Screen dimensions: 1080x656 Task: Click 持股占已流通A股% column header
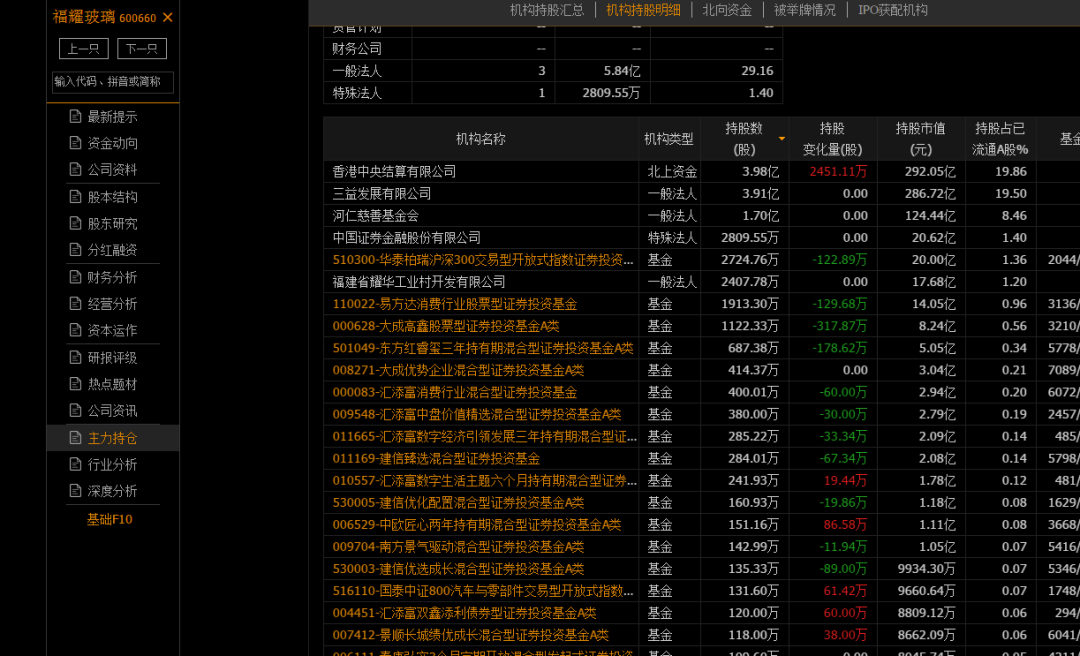[1000, 139]
